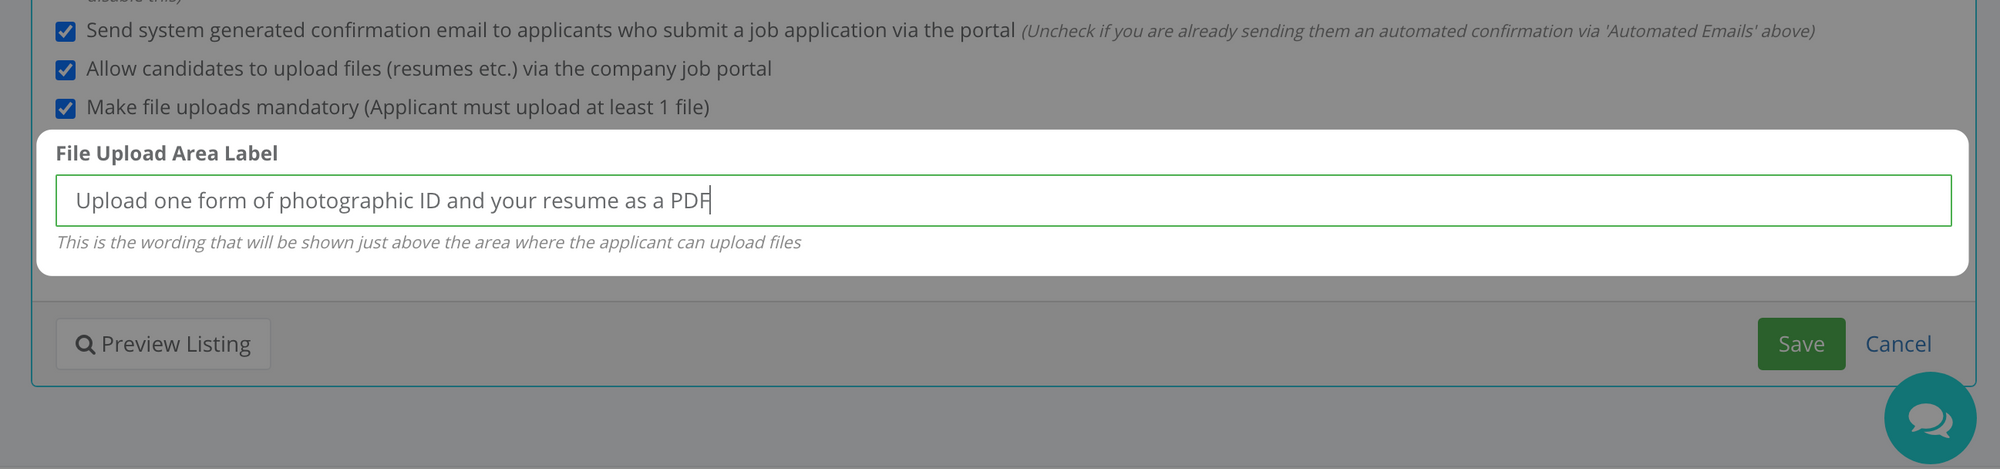Screen dimensions: 2000x469
Task: Click the 'Allow candidates to upload files' label
Action: tap(429, 69)
